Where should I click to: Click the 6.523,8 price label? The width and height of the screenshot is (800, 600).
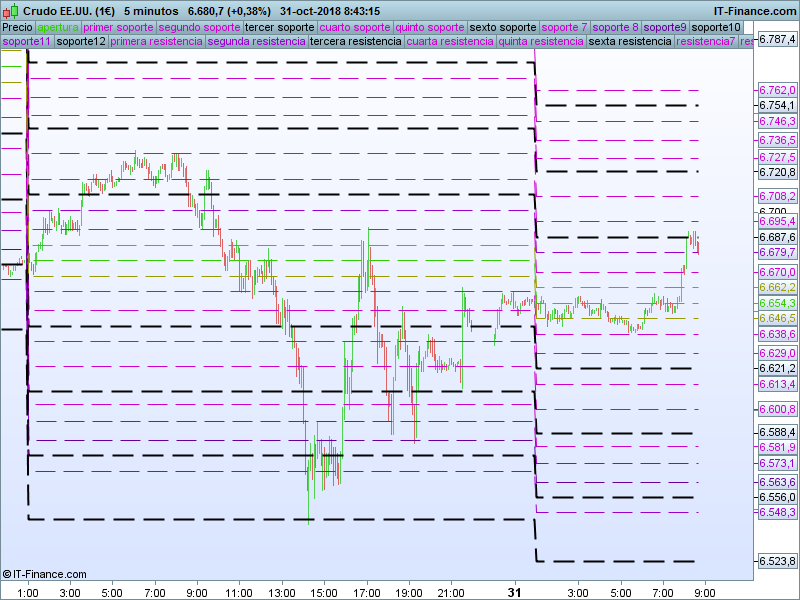(x=777, y=562)
